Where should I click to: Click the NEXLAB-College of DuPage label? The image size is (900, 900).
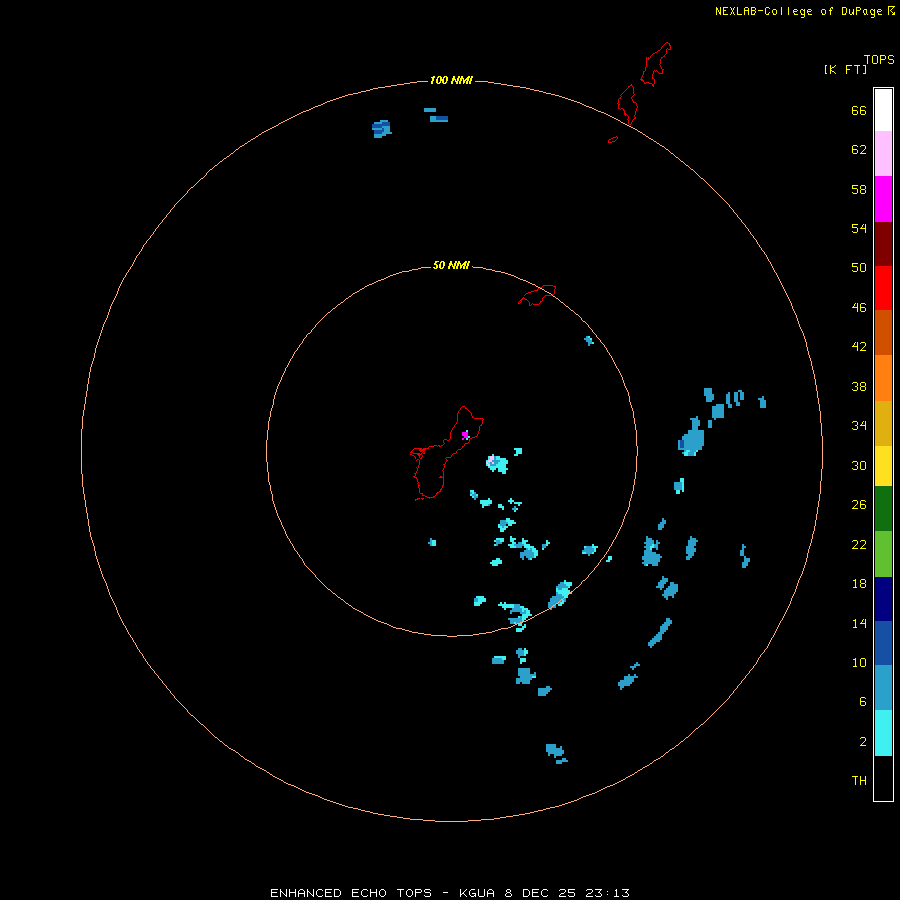click(x=798, y=11)
